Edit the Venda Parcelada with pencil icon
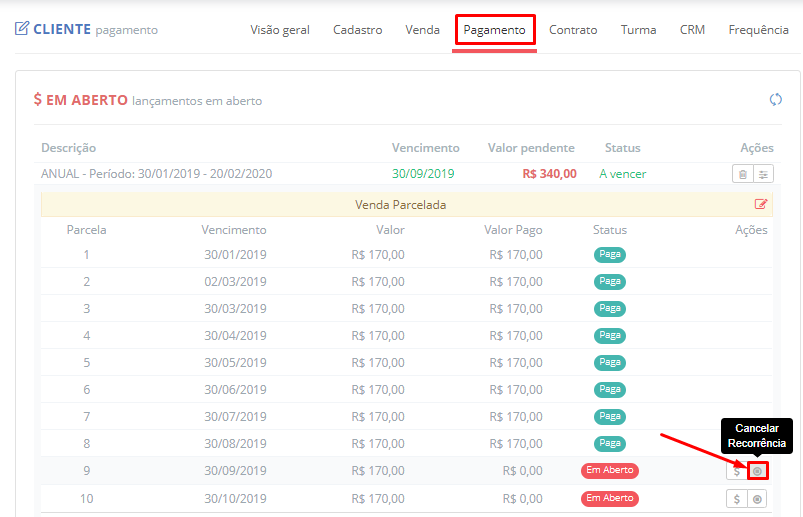Screen dimensions: 803x517 point(761,204)
